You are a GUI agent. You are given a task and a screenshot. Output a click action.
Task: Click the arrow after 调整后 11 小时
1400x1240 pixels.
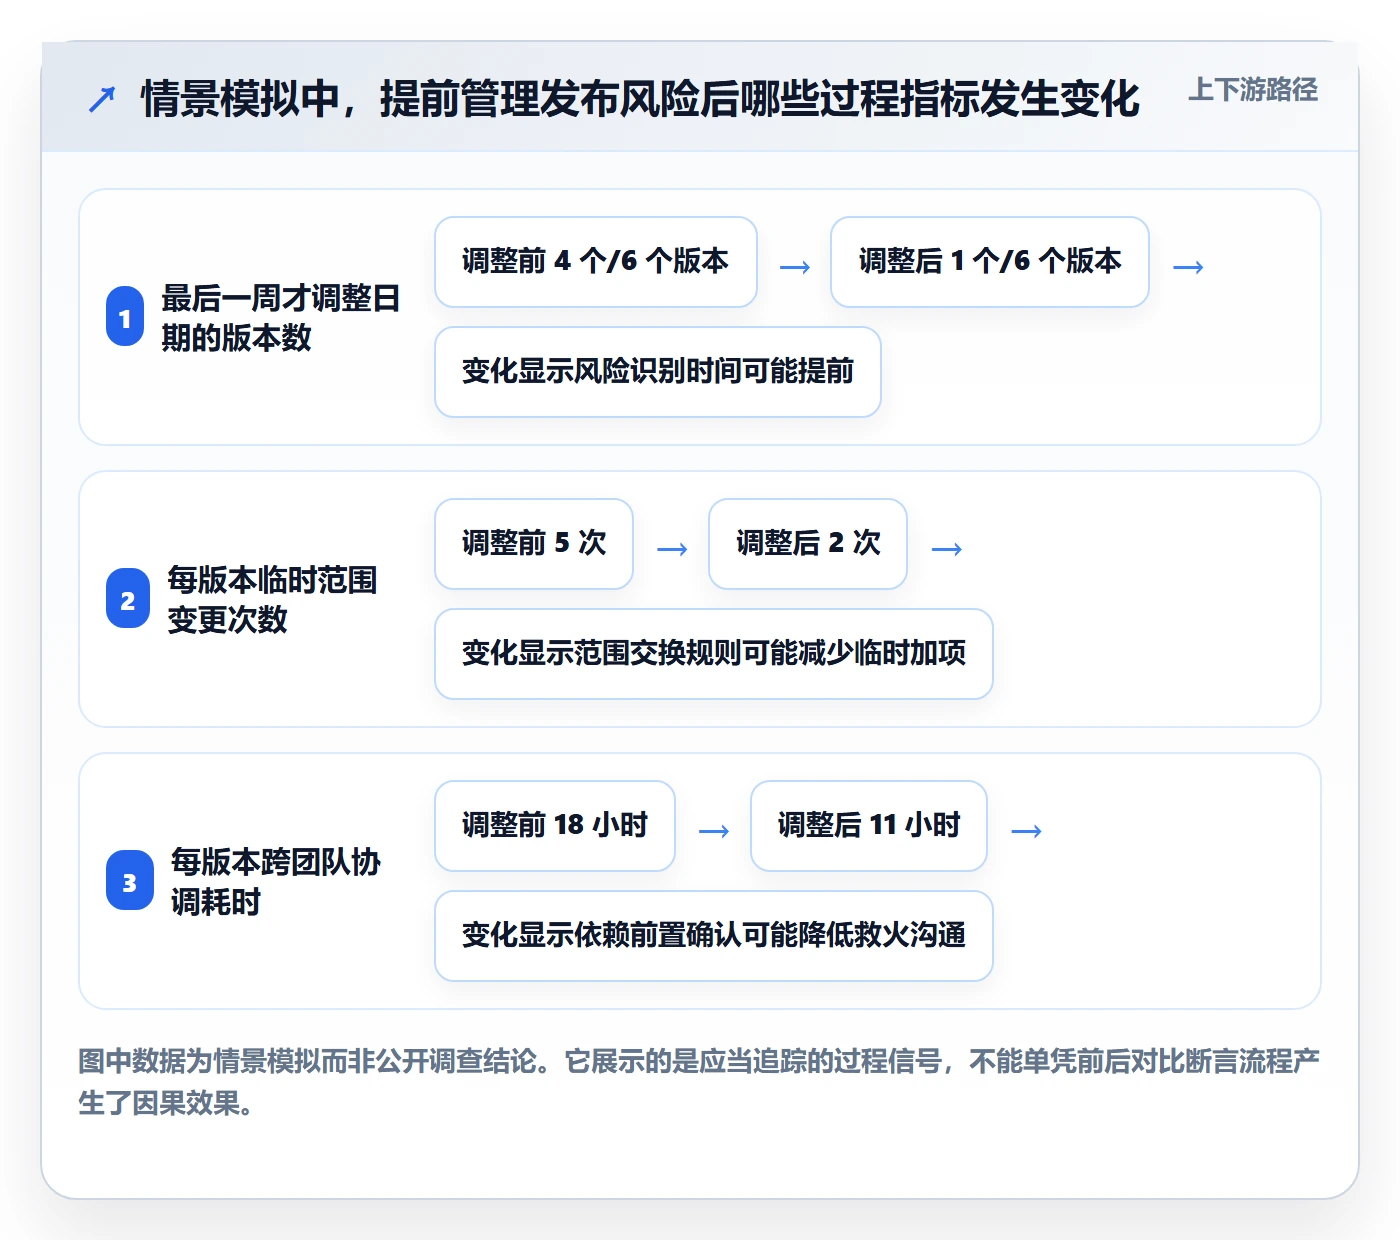point(1026,831)
